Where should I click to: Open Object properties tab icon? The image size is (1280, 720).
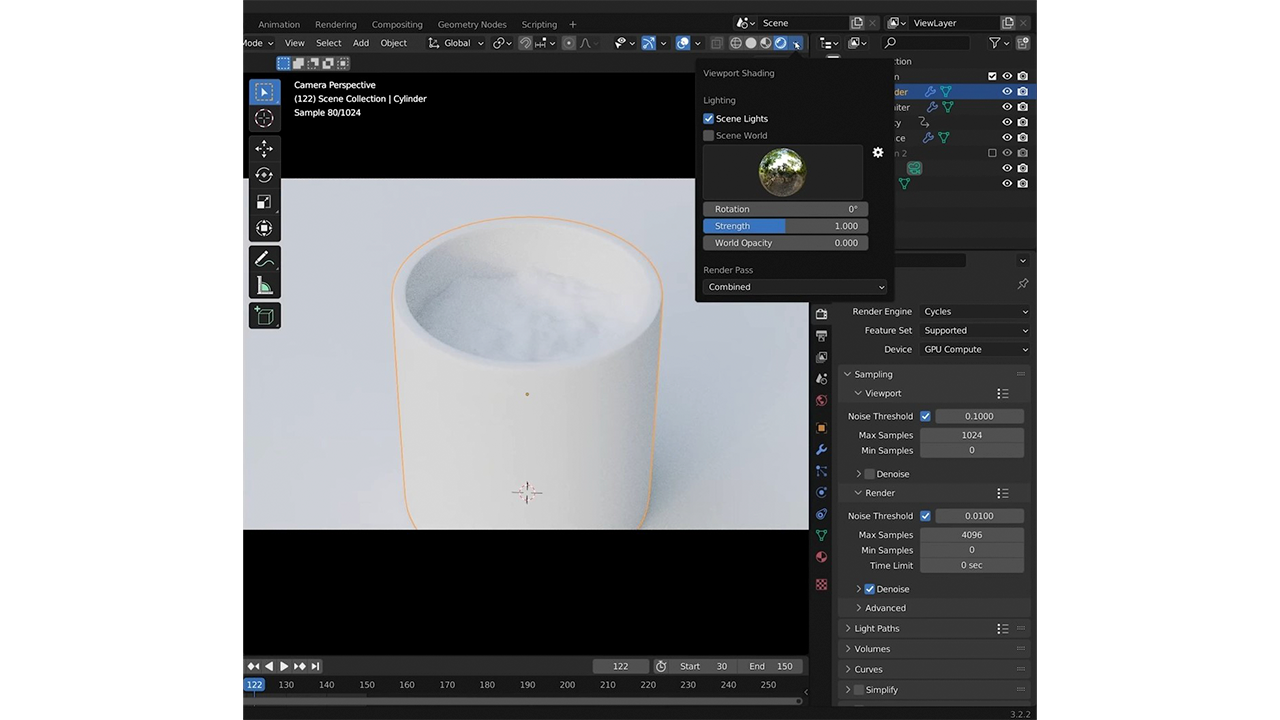pos(821,428)
